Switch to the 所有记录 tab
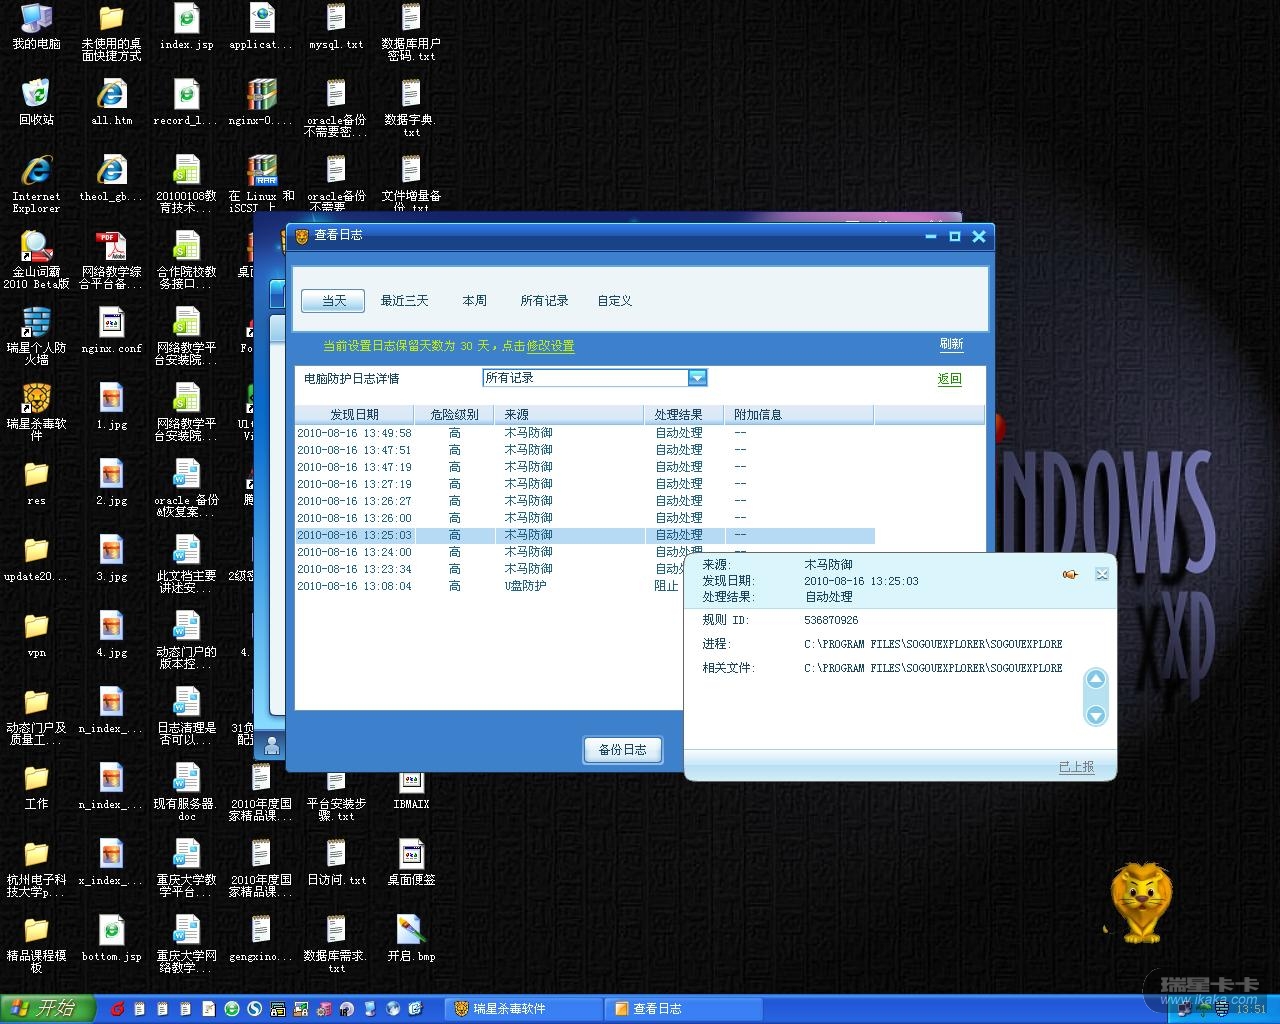 pos(544,301)
